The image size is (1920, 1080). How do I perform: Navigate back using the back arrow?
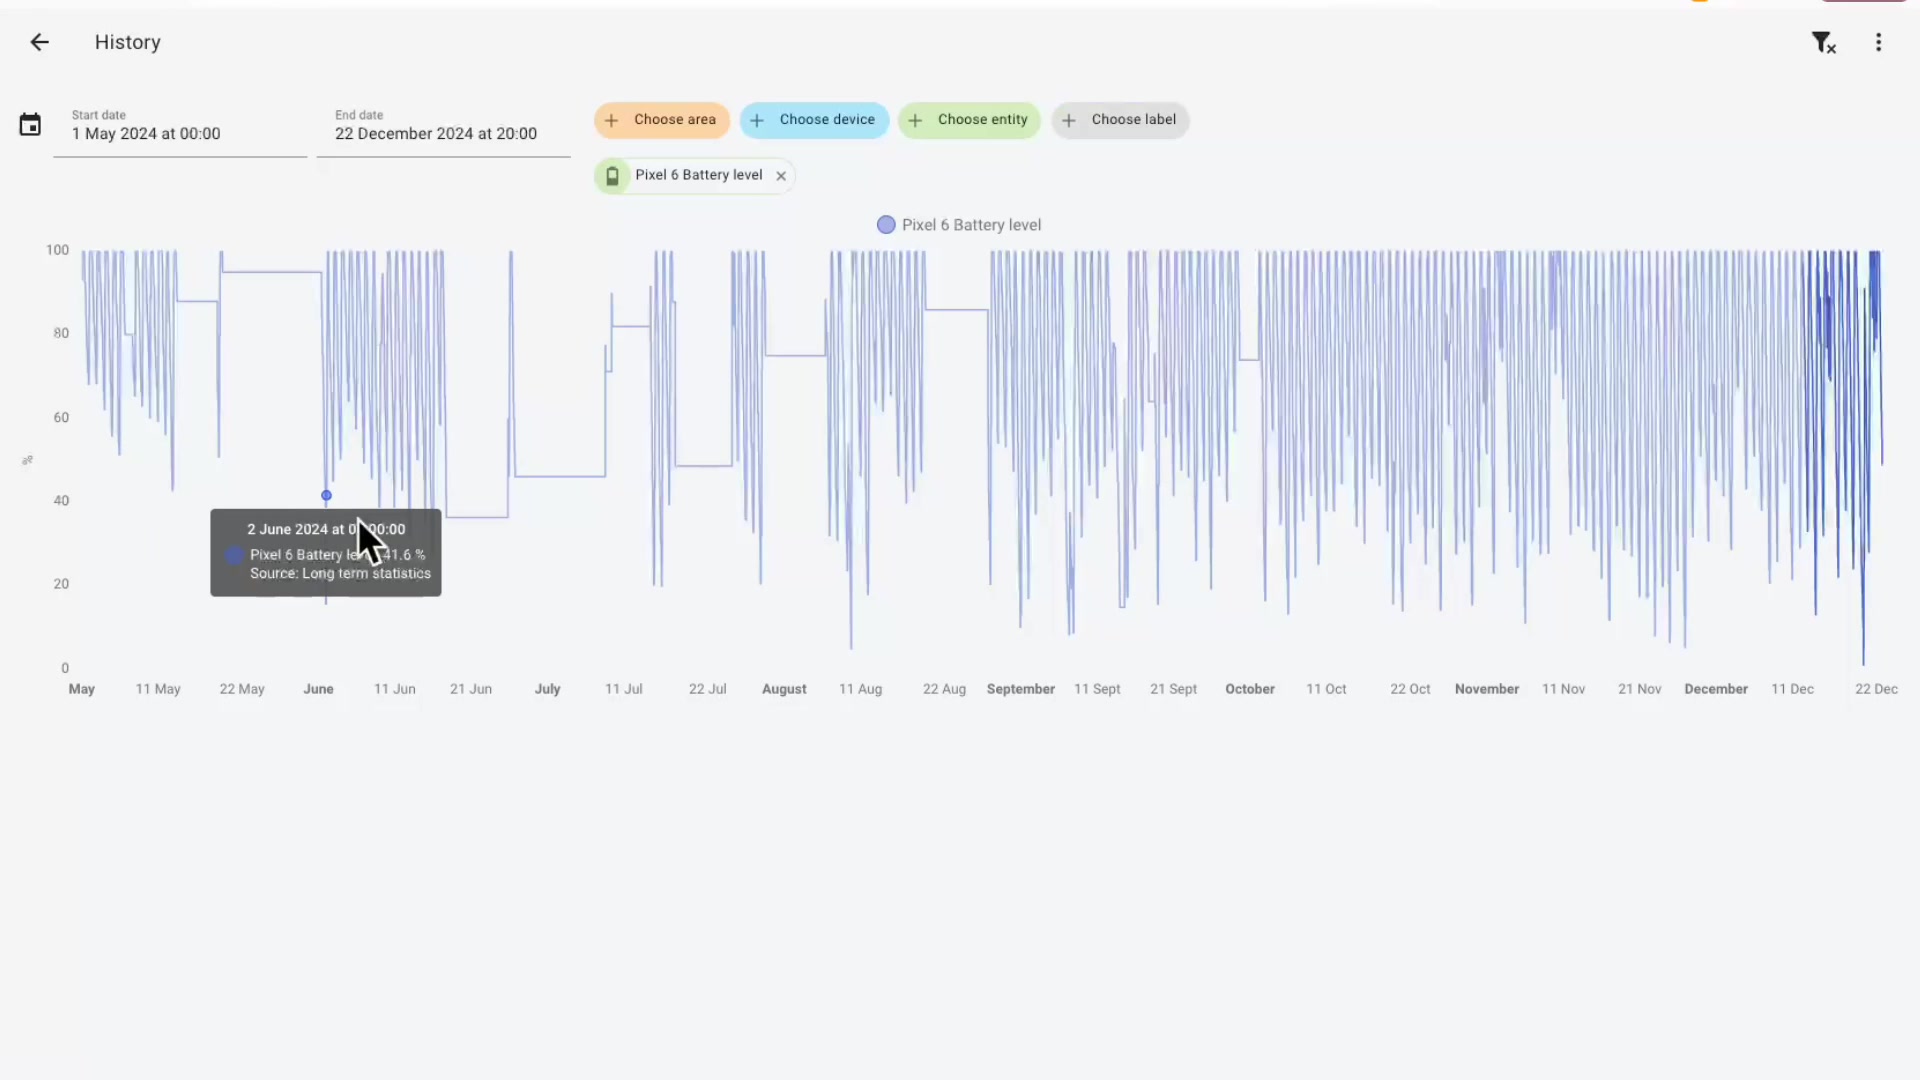click(x=39, y=42)
